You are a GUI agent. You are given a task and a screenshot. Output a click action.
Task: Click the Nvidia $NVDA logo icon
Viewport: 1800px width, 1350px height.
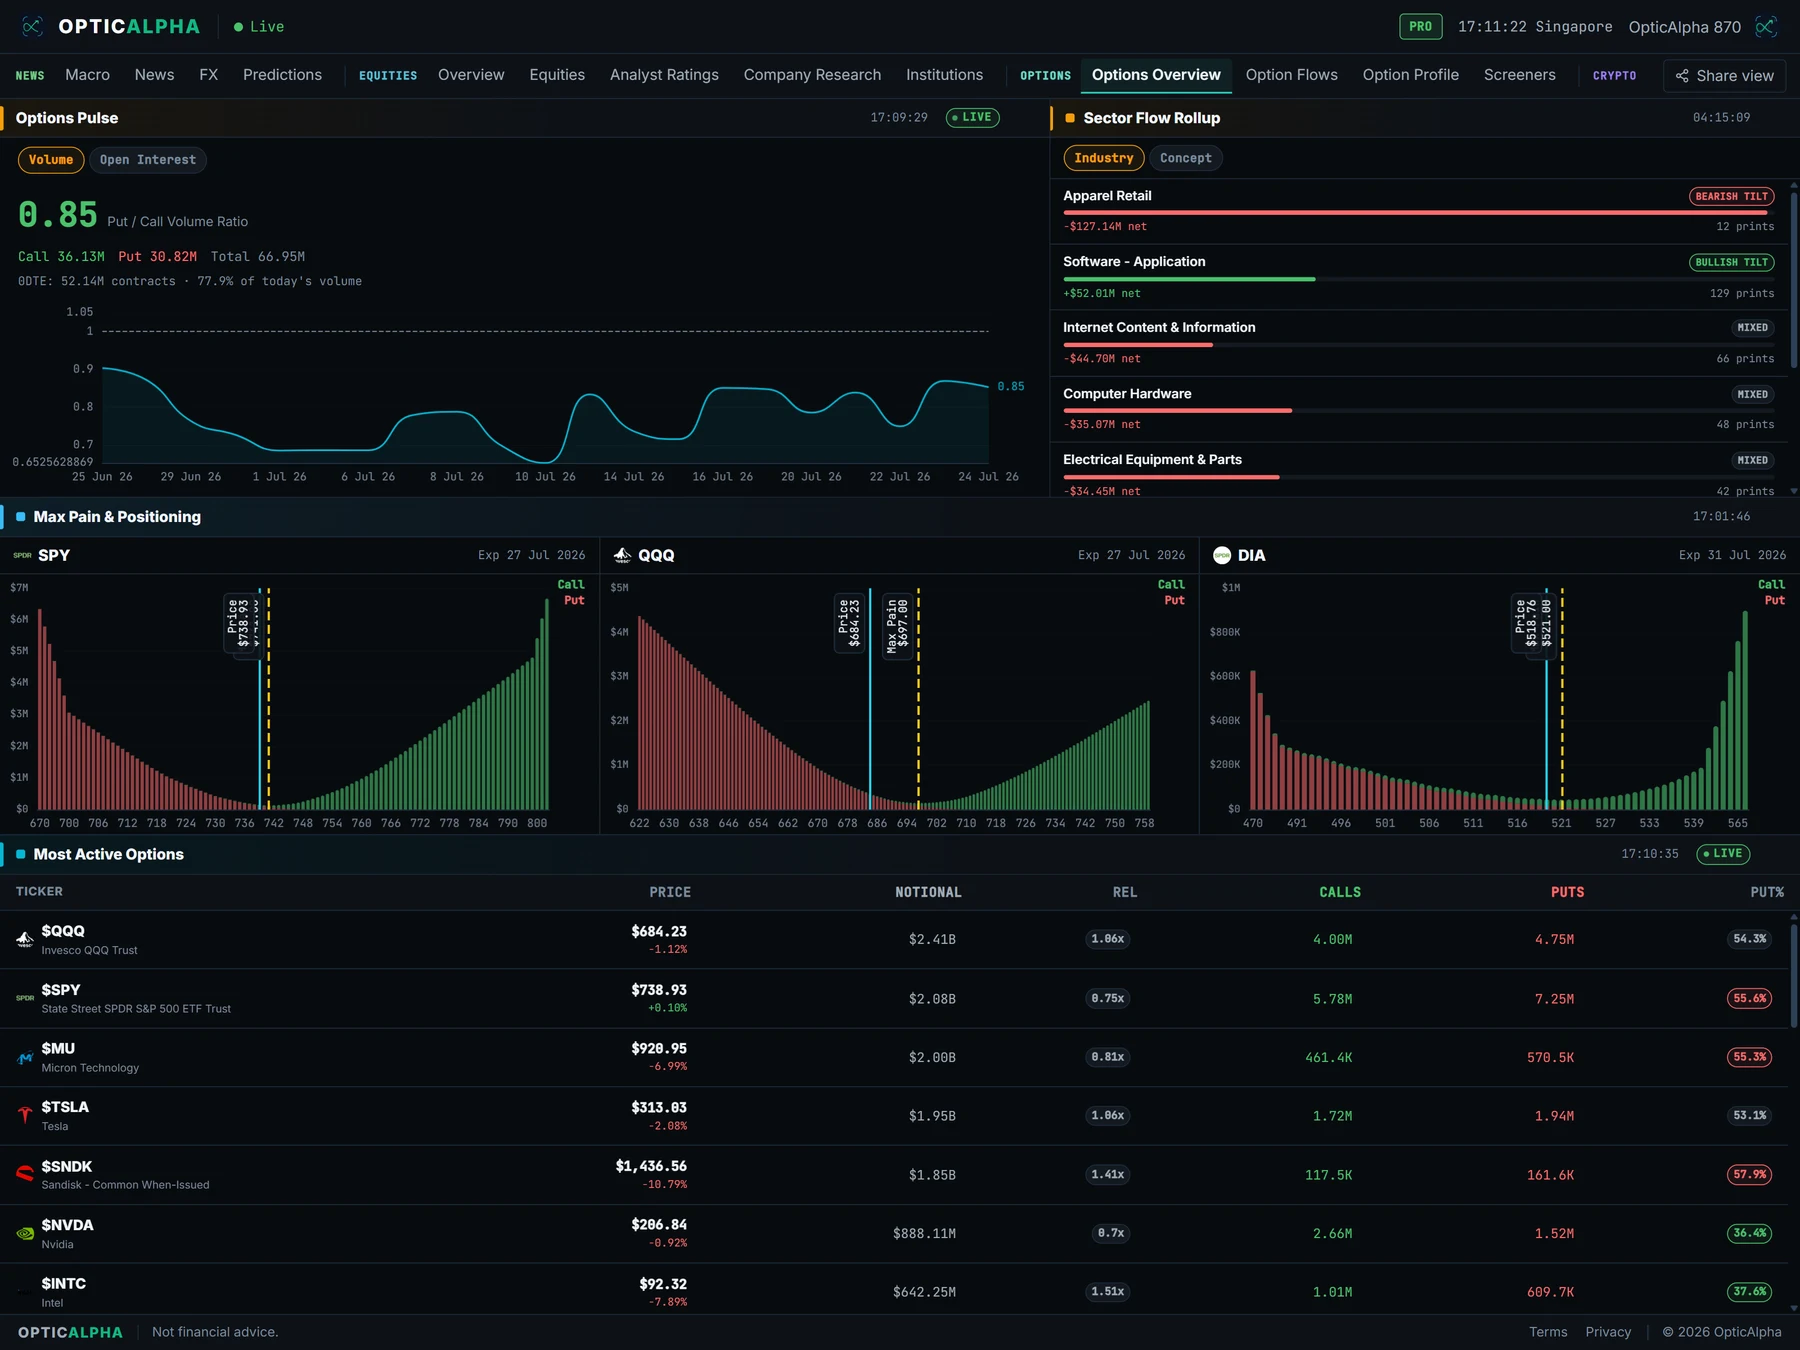tap(25, 1233)
